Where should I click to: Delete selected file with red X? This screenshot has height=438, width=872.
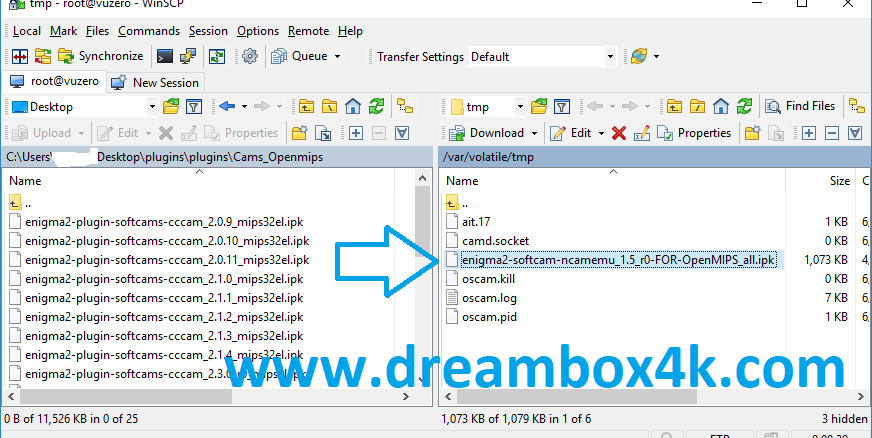coord(619,133)
